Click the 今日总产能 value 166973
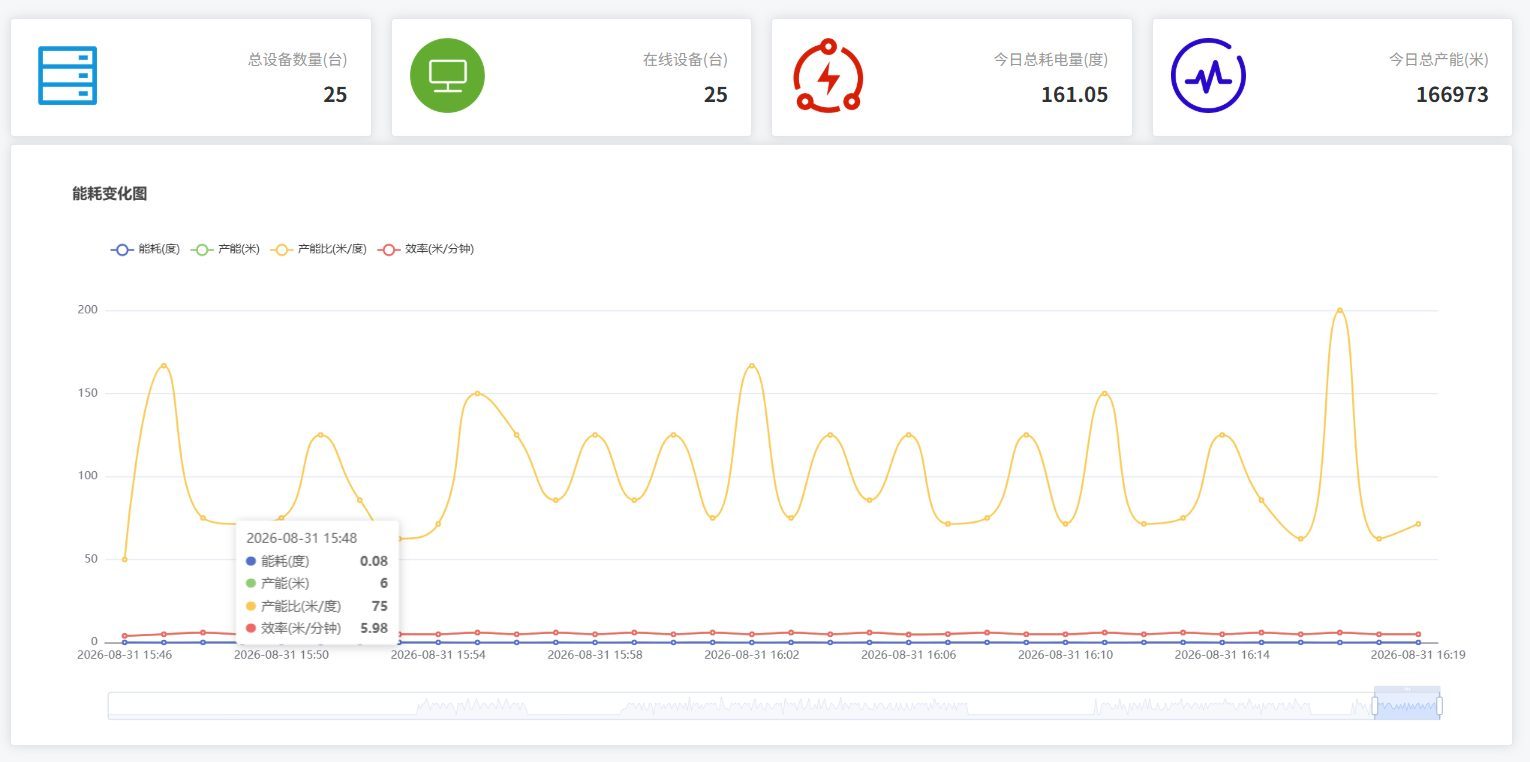 coord(1452,95)
